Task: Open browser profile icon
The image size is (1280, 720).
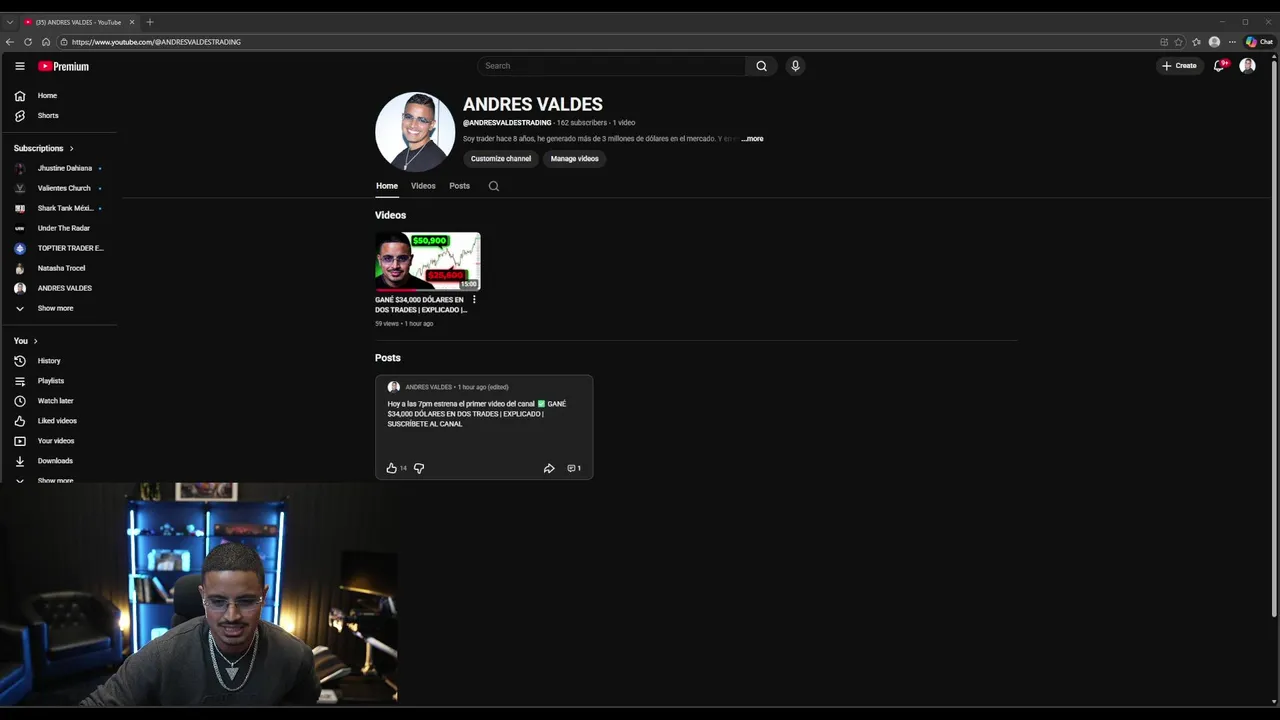Action: pos(1214,42)
